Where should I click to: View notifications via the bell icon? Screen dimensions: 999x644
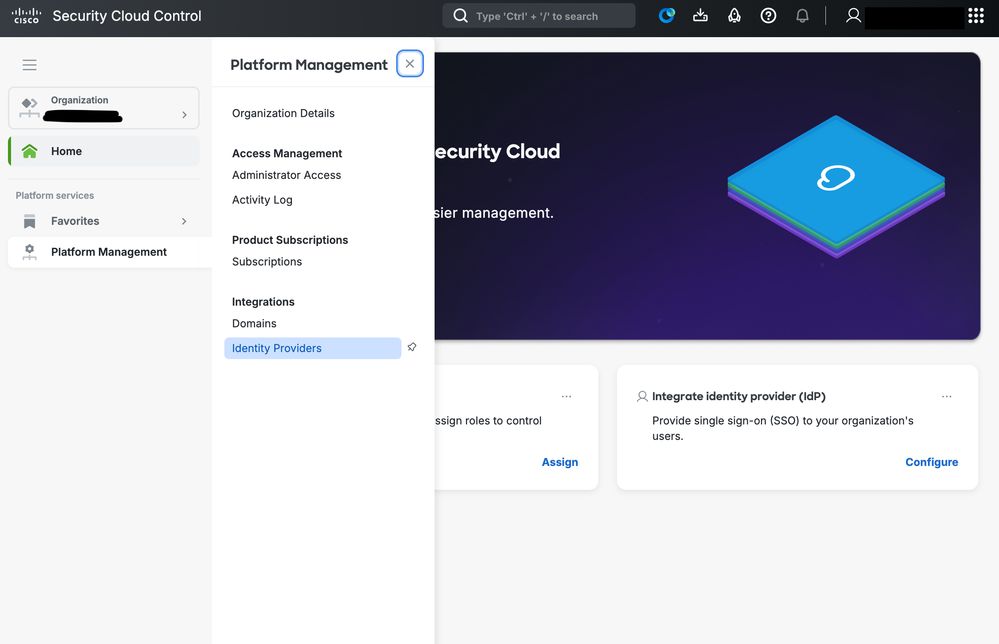pyautogui.click(x=802, y=16)
